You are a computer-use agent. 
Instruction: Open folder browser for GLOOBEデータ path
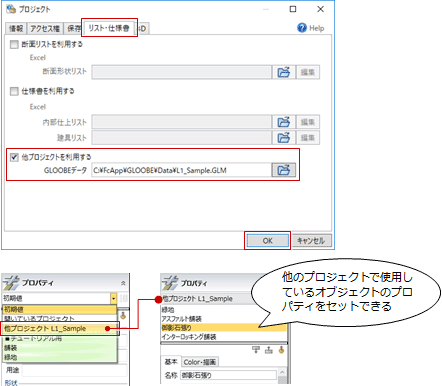pos(283,170)
